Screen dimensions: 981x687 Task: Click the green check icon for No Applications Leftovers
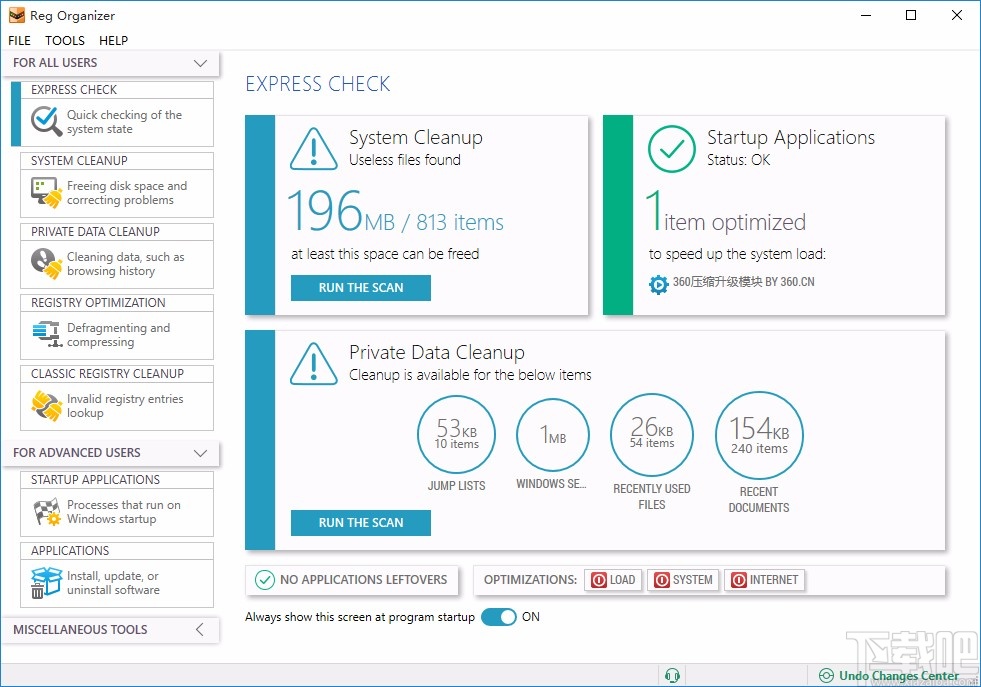[x=265, y=580]
